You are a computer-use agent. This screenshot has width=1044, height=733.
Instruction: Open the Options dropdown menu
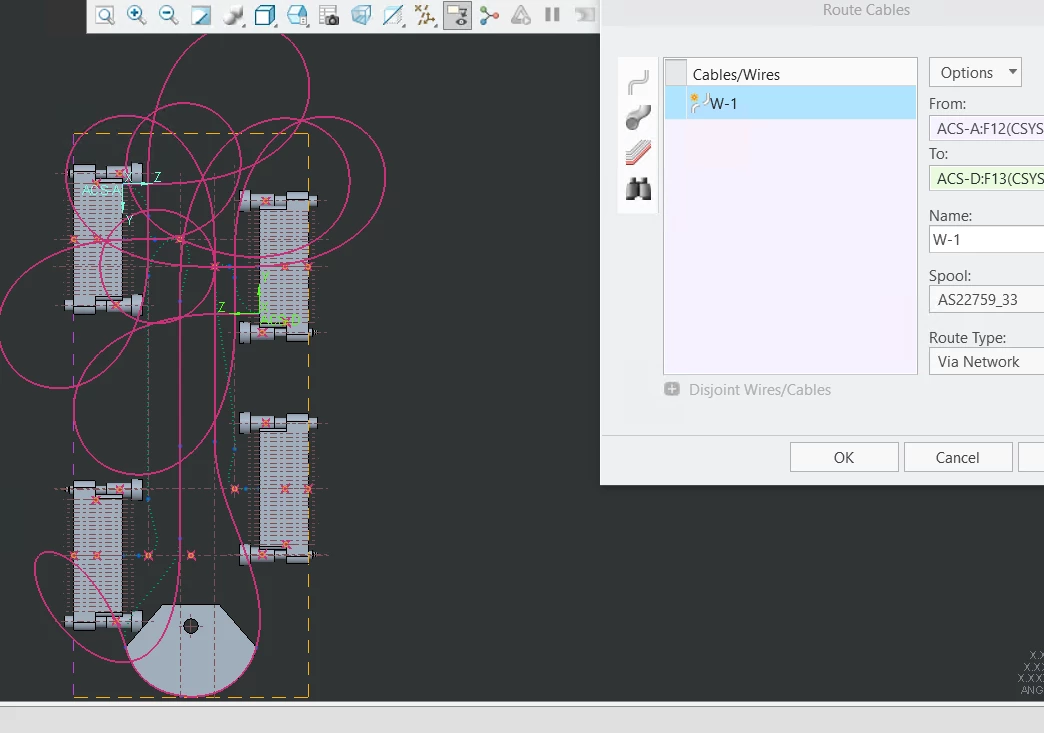(975, 73)
